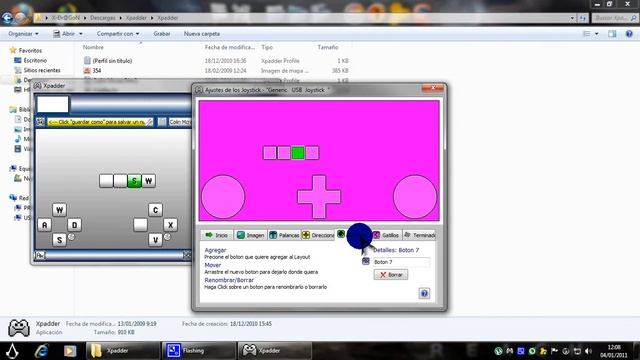Click the right stick circle on layout

(x=415, y=197)
